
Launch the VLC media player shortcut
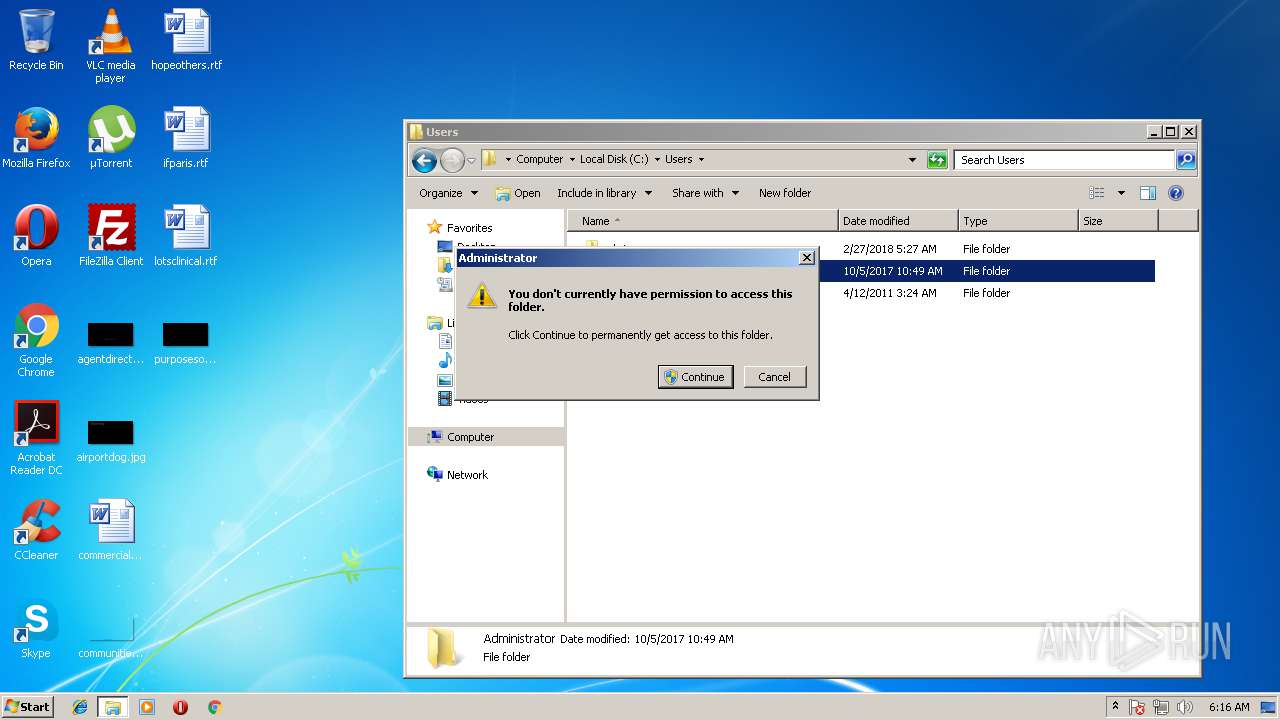point(110,45)
